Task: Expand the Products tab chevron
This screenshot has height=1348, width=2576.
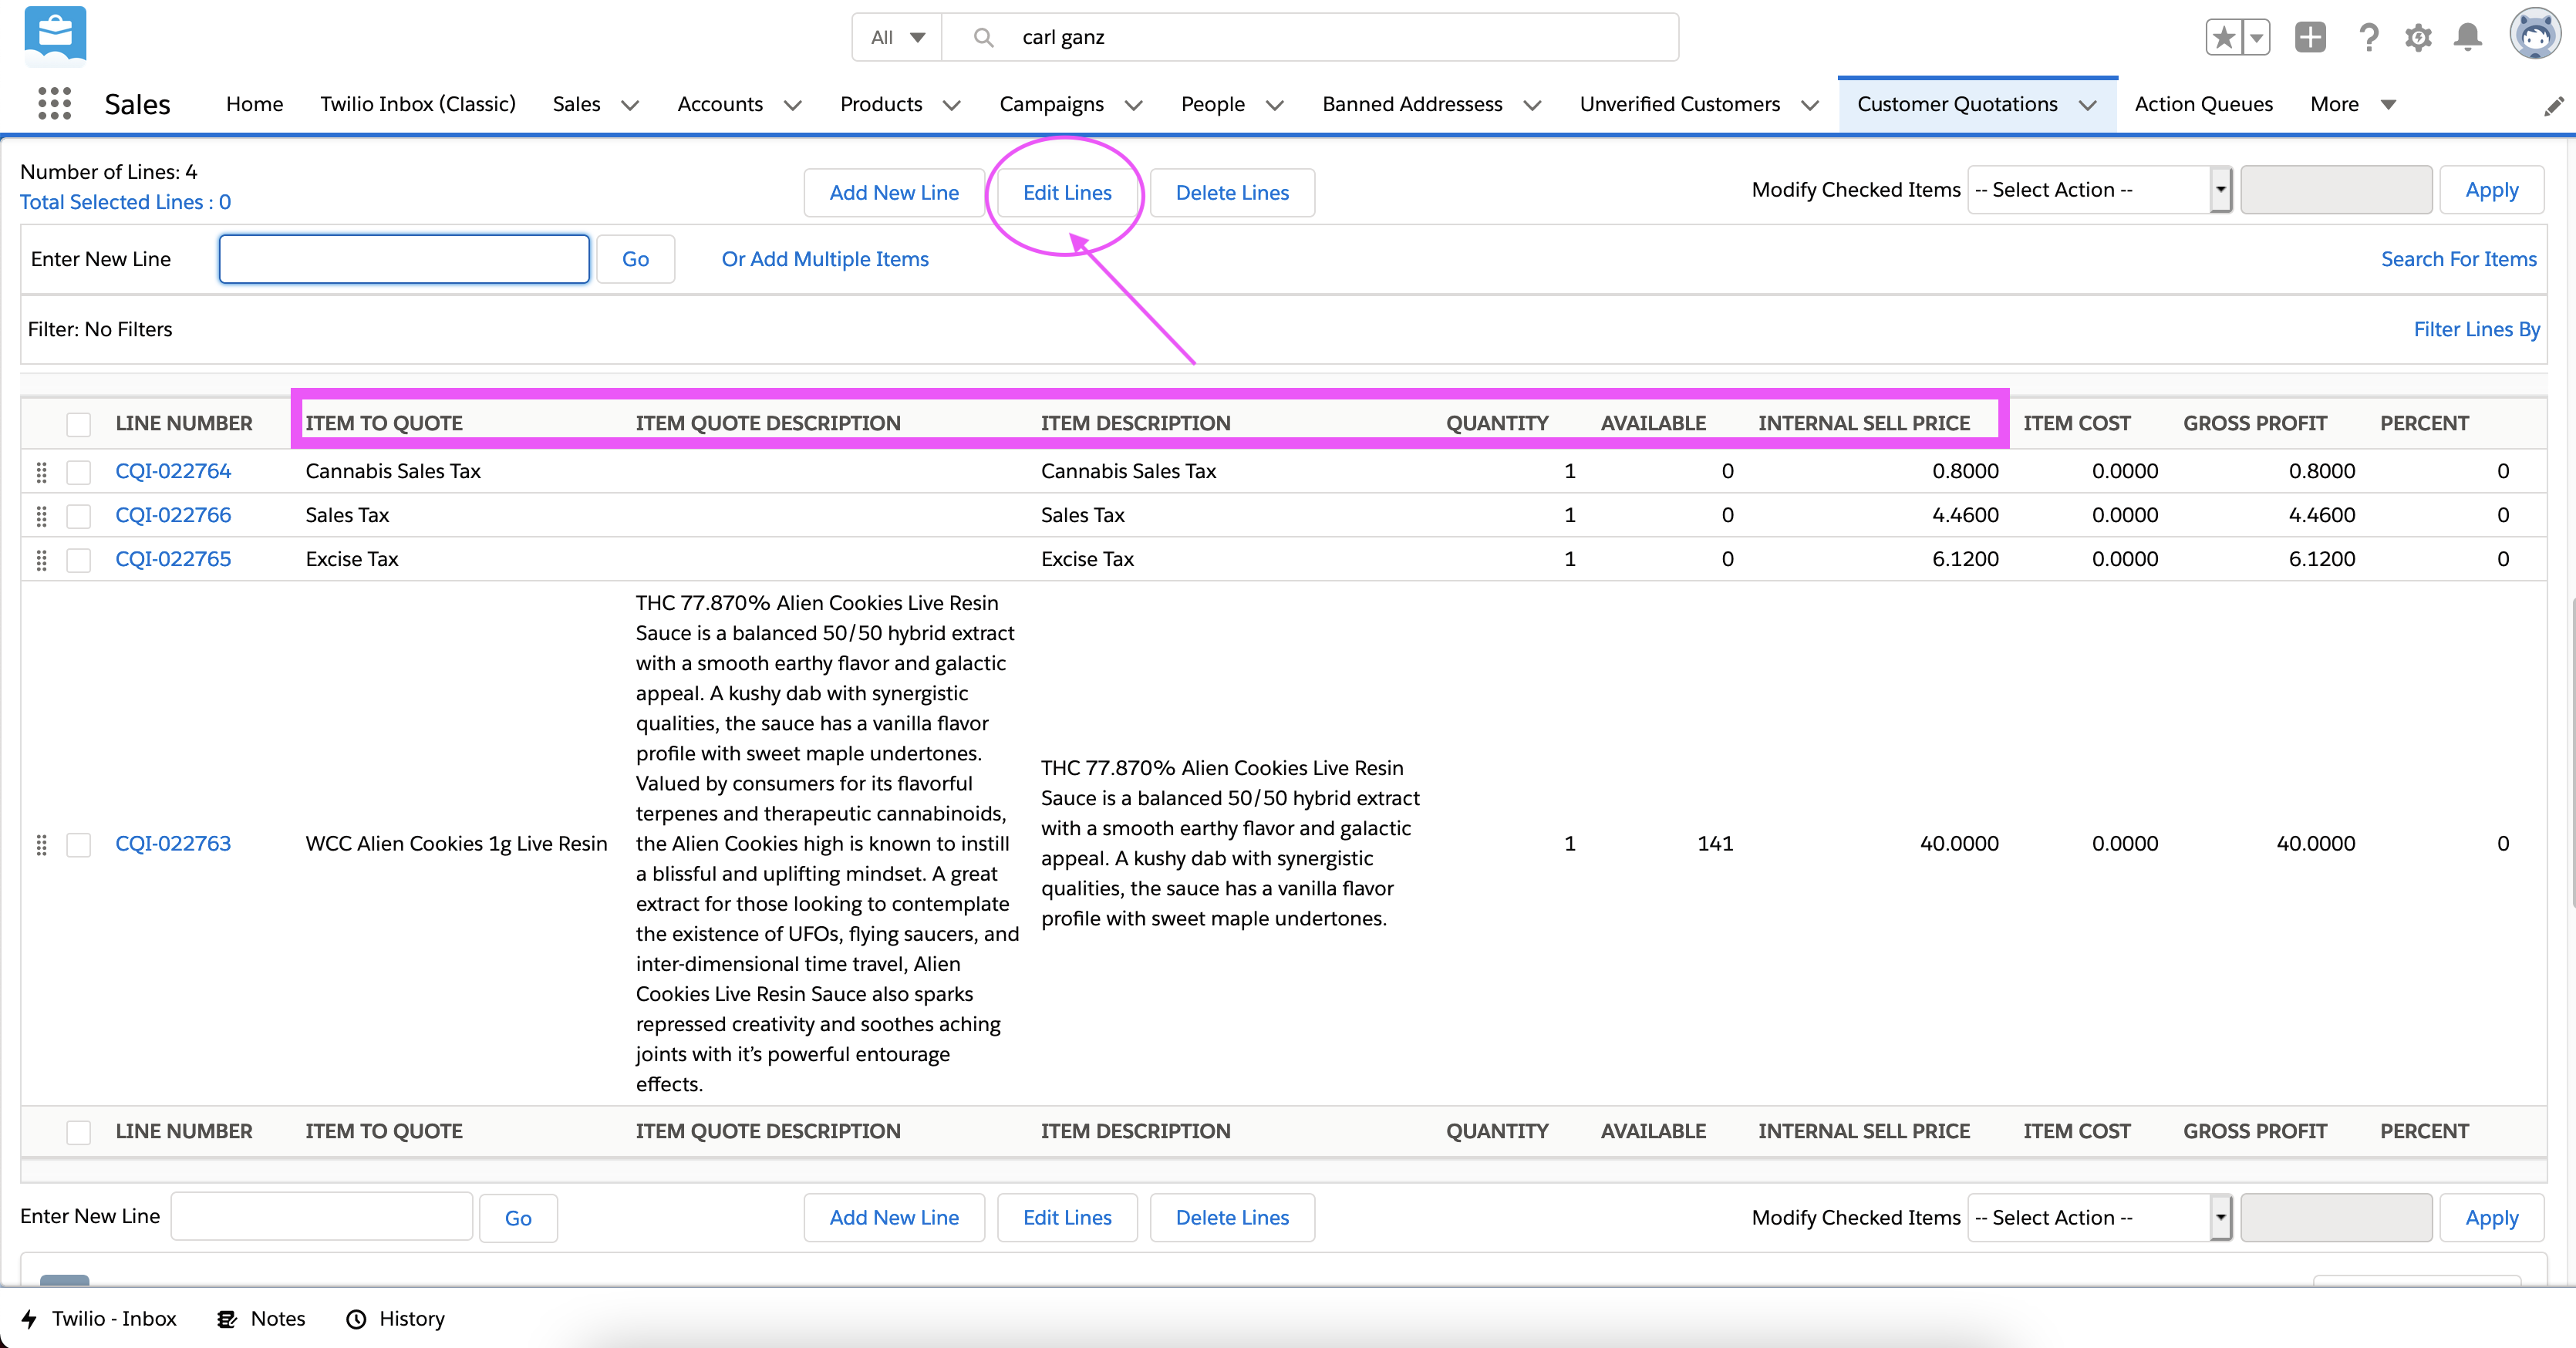Action: (x=952, y=105)
